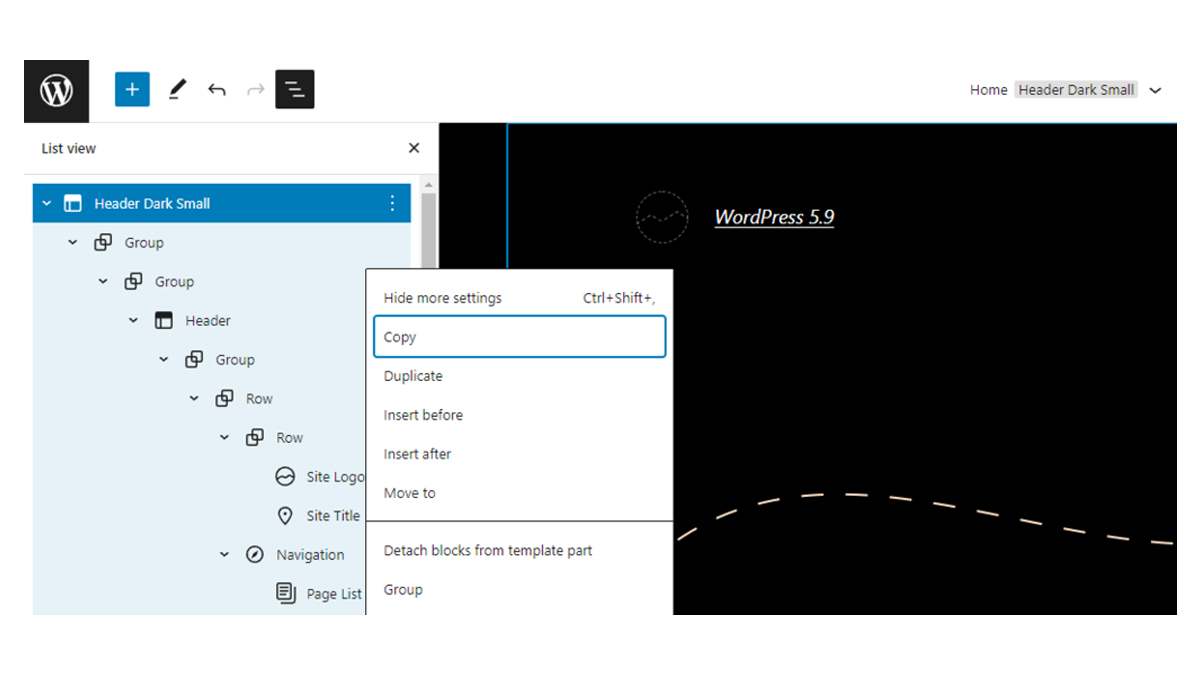Collapse the Group under the Header row
Screen dimensions: 1200x675
point(164,359)
